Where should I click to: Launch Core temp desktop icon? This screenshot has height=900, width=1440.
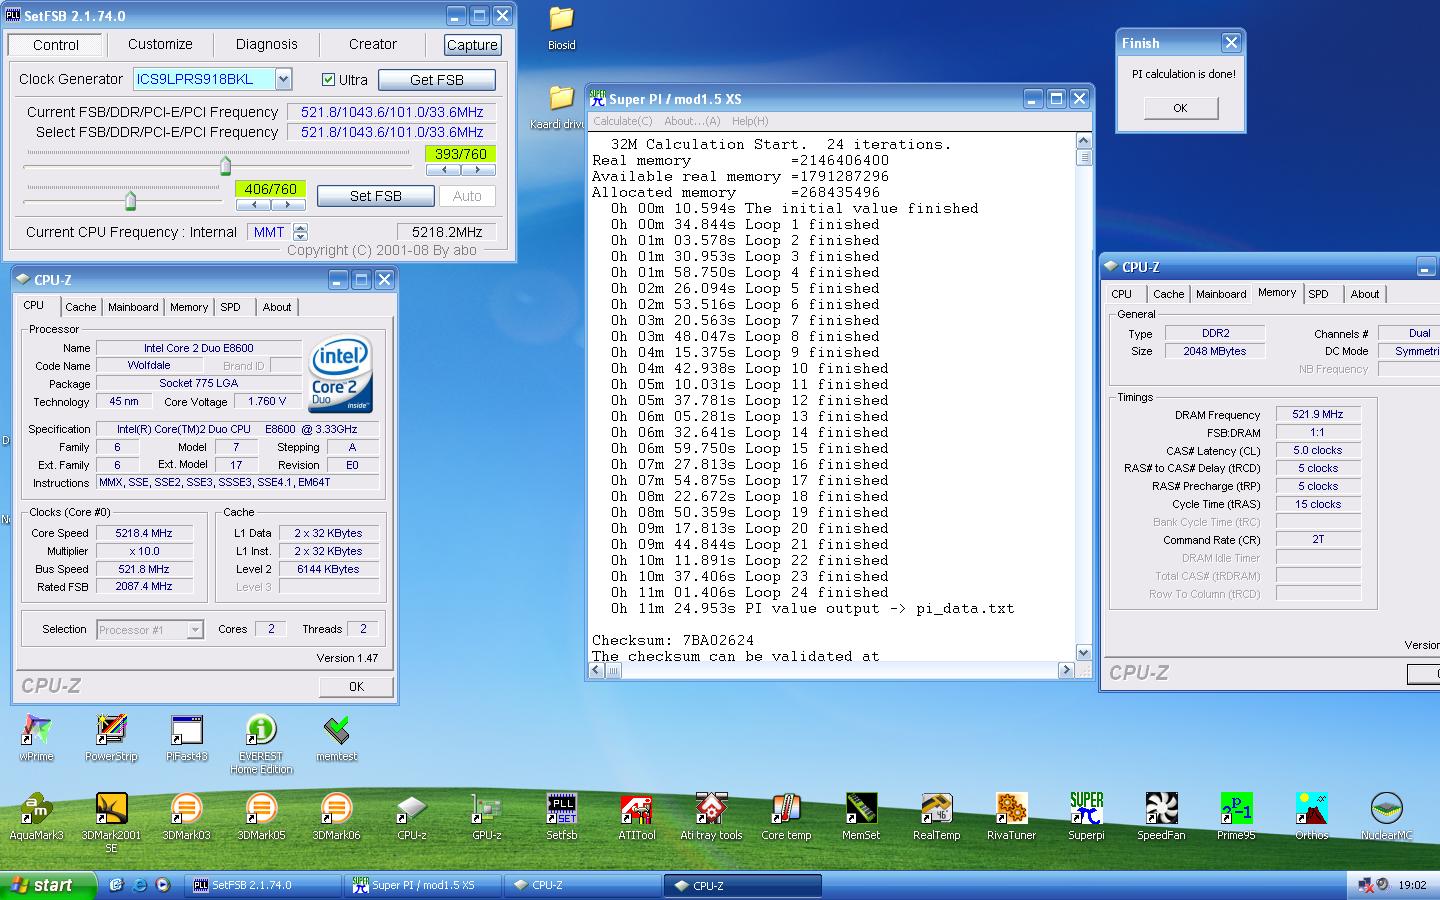(x=786, y=817)
